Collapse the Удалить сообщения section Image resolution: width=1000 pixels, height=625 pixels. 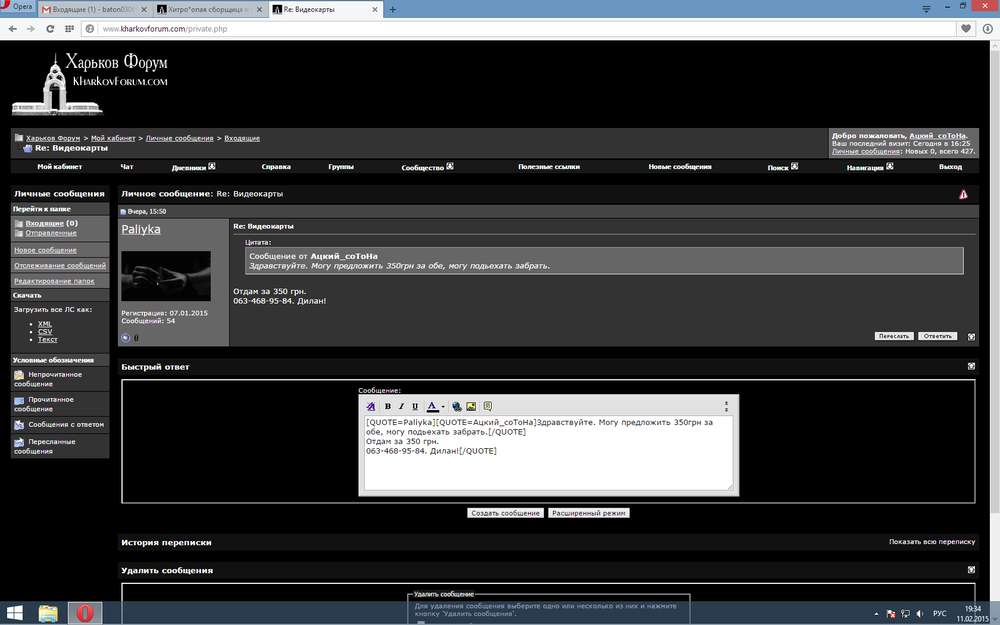971,570
